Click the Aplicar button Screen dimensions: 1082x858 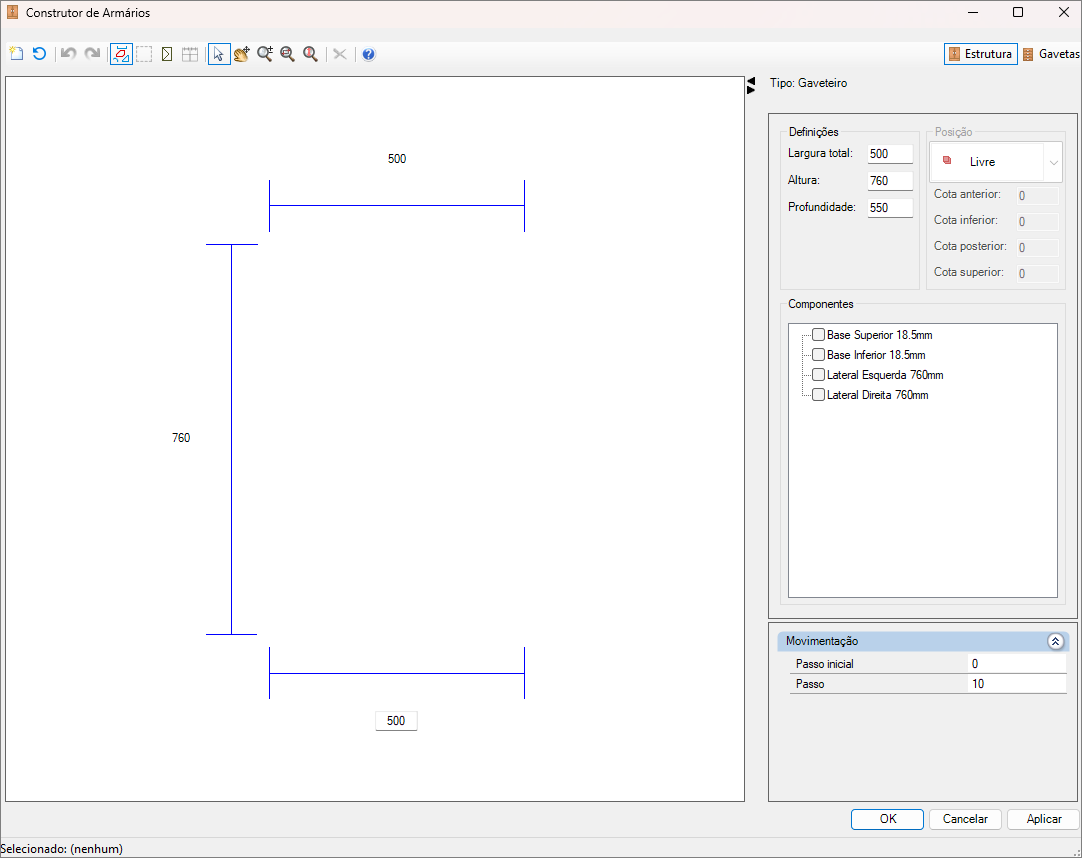[1043, 819]
